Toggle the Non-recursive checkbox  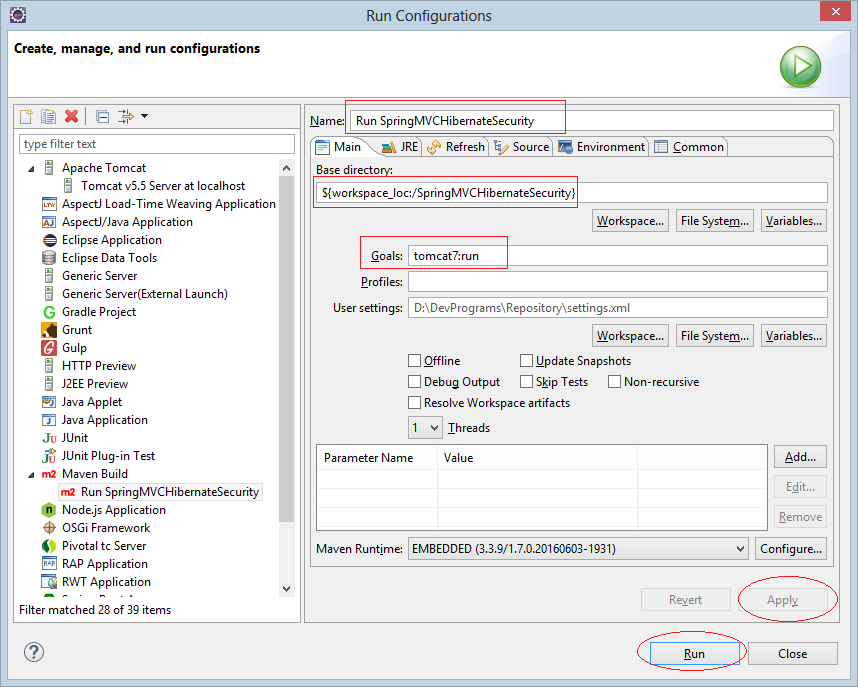click(x=614, y=382)
